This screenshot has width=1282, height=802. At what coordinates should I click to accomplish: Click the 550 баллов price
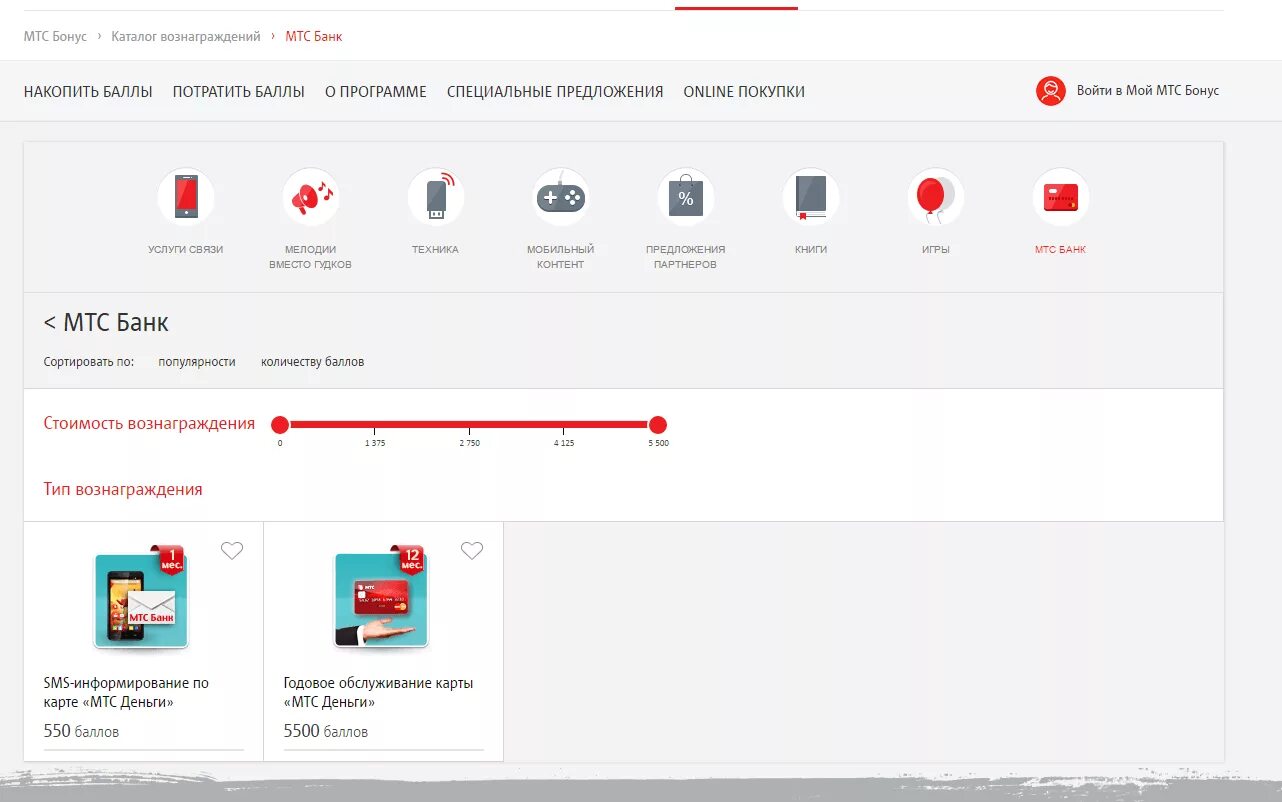tap(81, 731)
